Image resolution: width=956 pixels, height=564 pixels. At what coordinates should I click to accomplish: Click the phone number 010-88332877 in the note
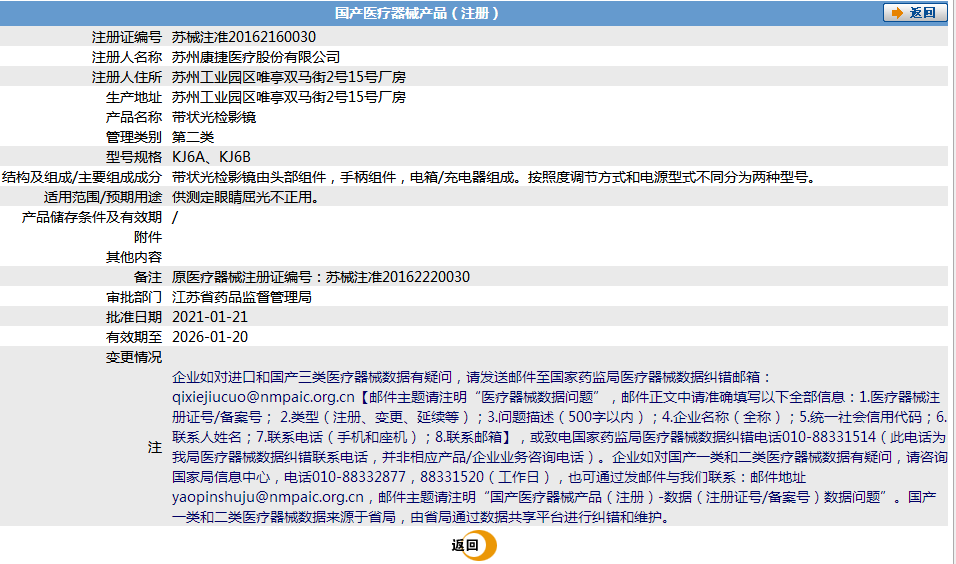pyautogui.click(x=358, y=477)
